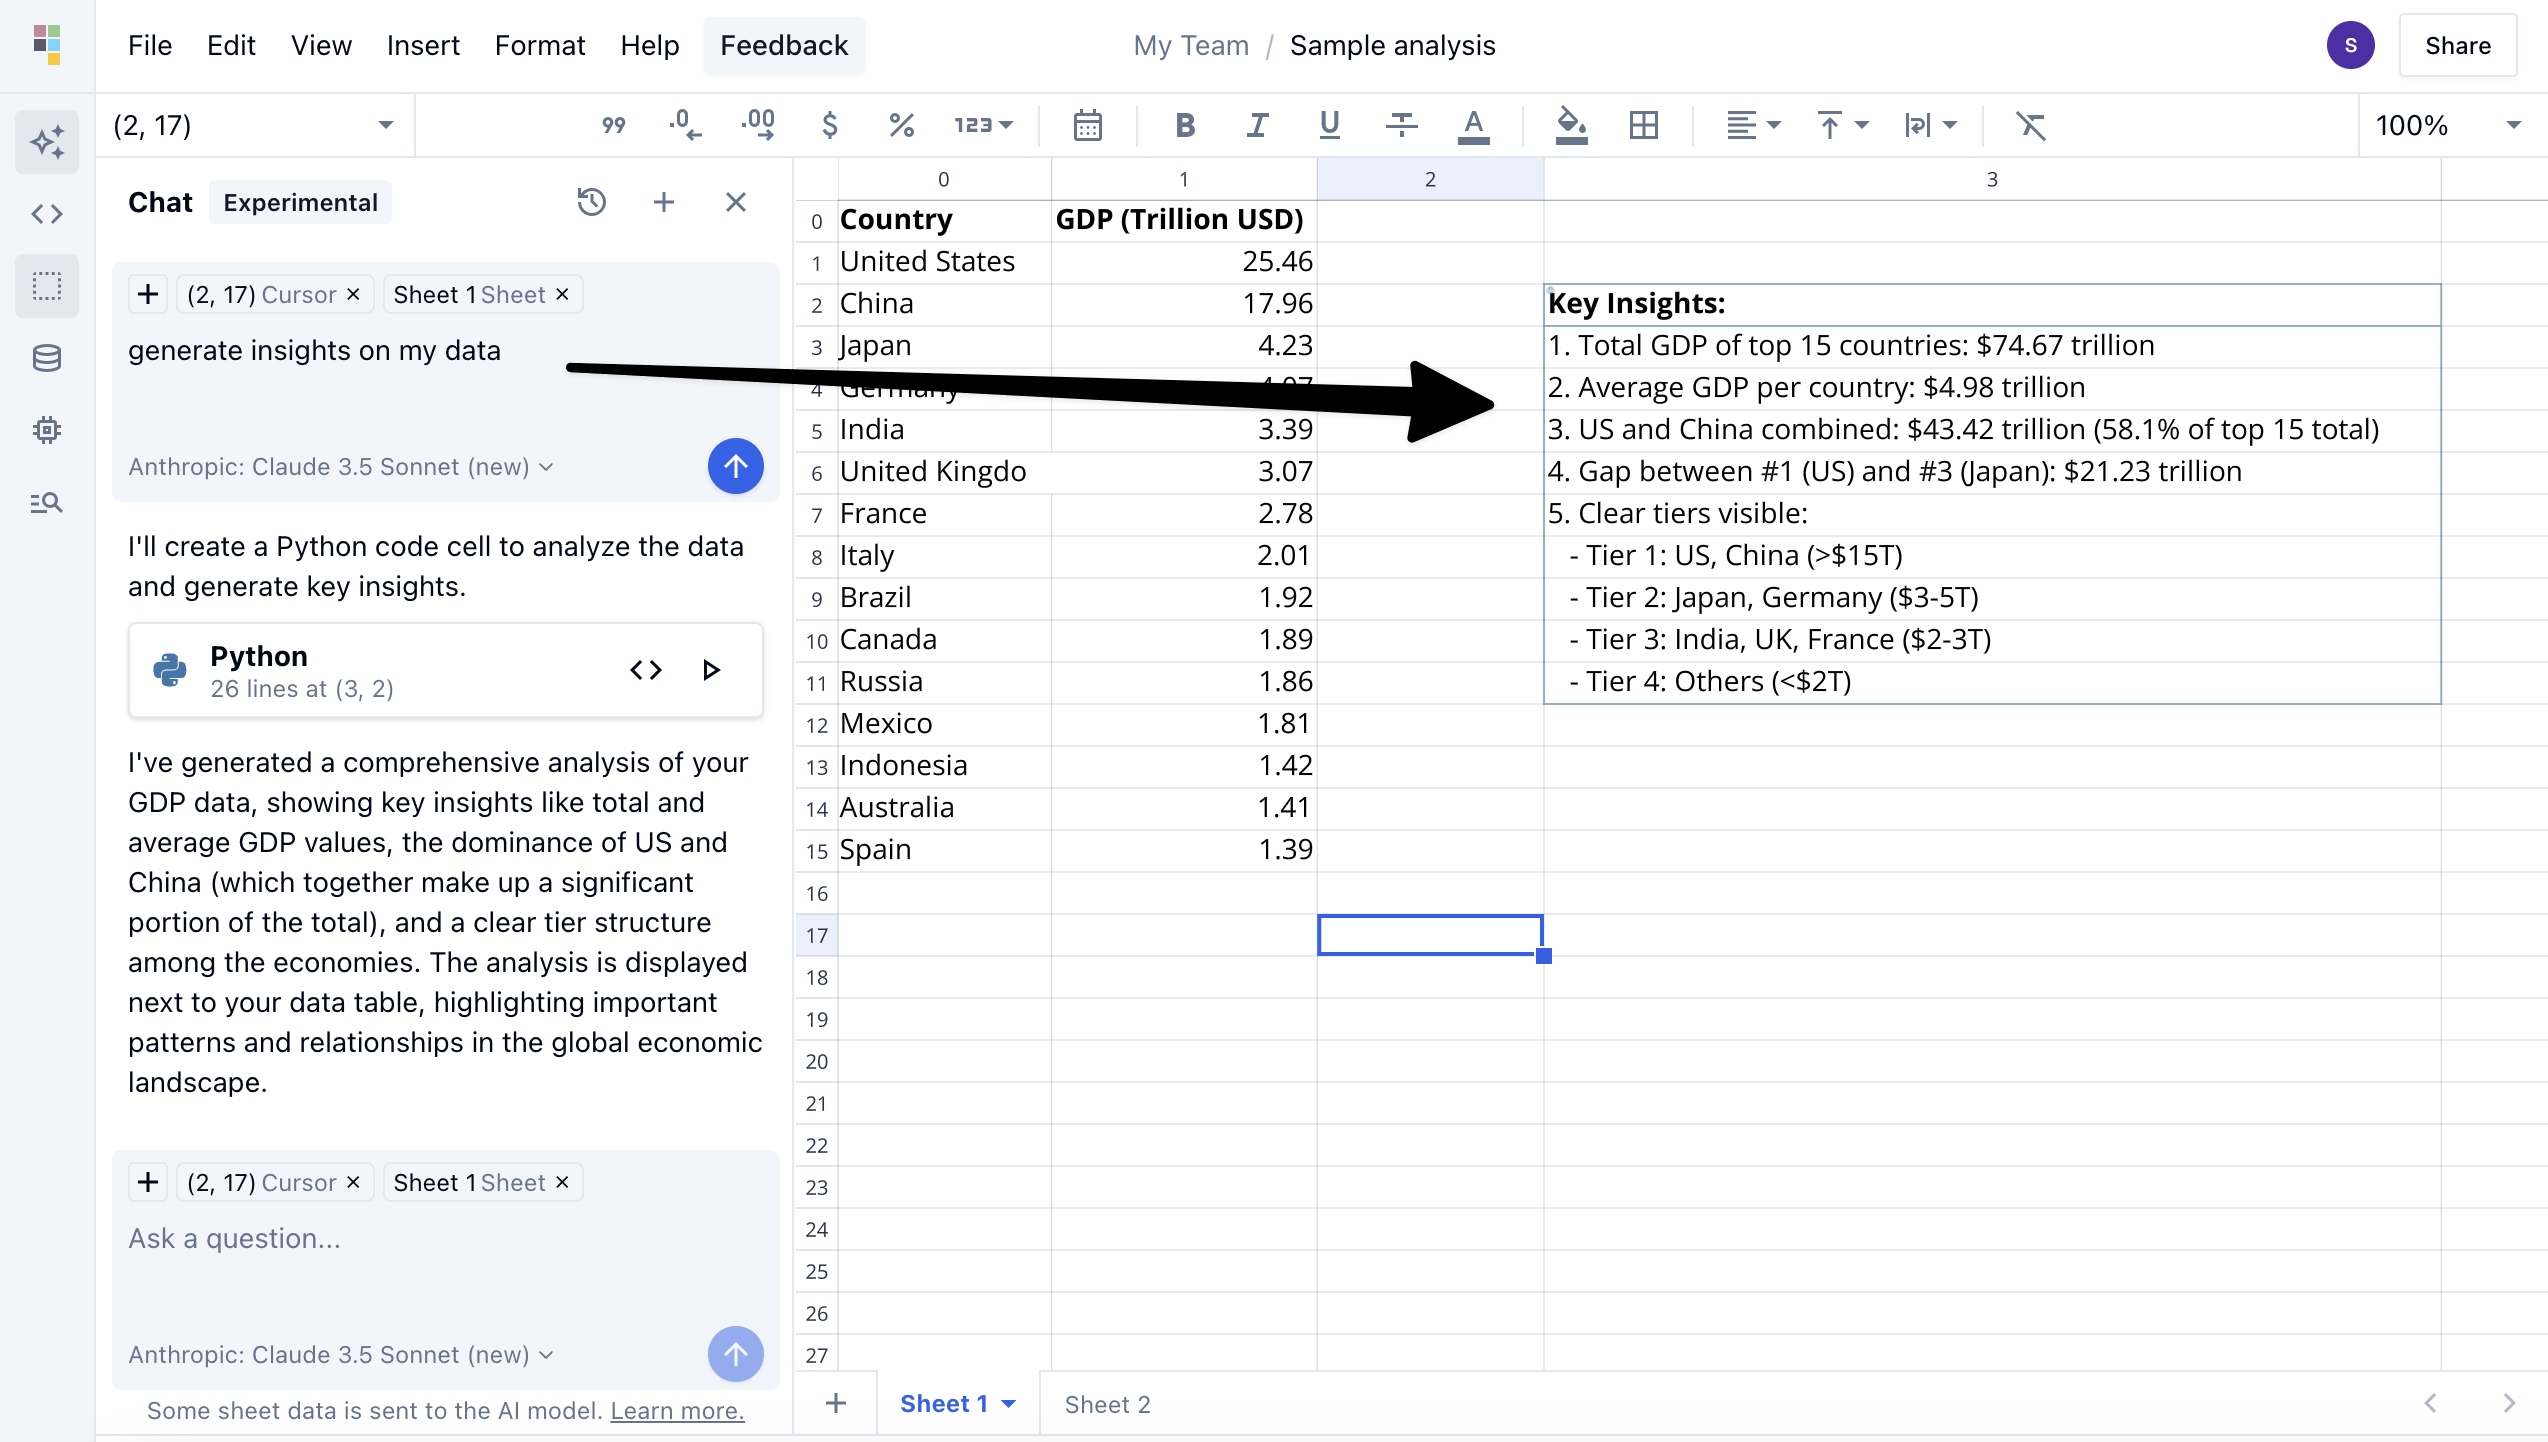The image size is (2548, 1442).
Task: Open the Insert menu
Action: [423, 45]
